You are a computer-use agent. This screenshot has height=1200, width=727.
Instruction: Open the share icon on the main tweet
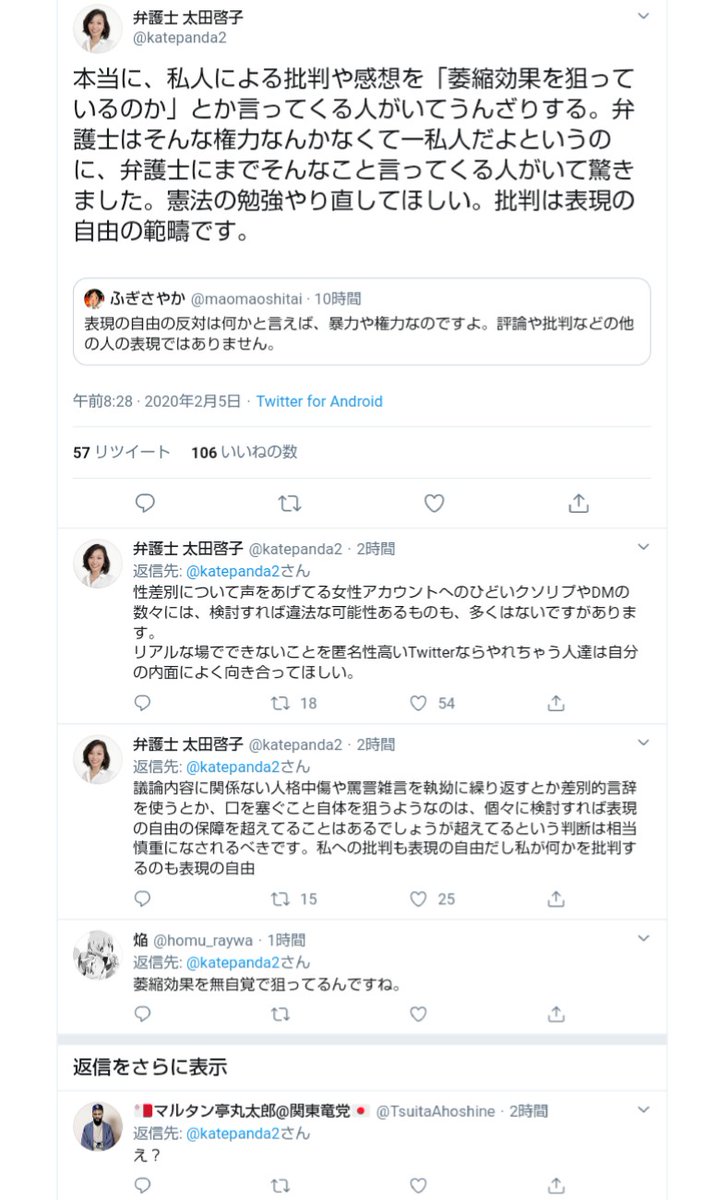576,505
